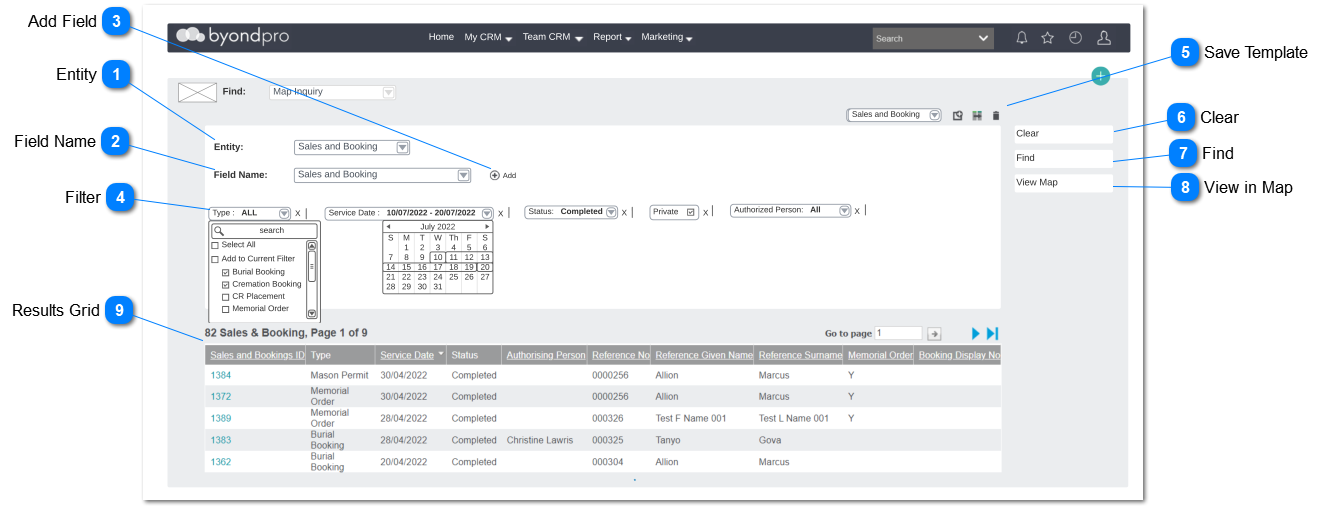This screenshot has height=509, width=1324.
Task: Check Add to Current Filter
Action: (215, 259)
